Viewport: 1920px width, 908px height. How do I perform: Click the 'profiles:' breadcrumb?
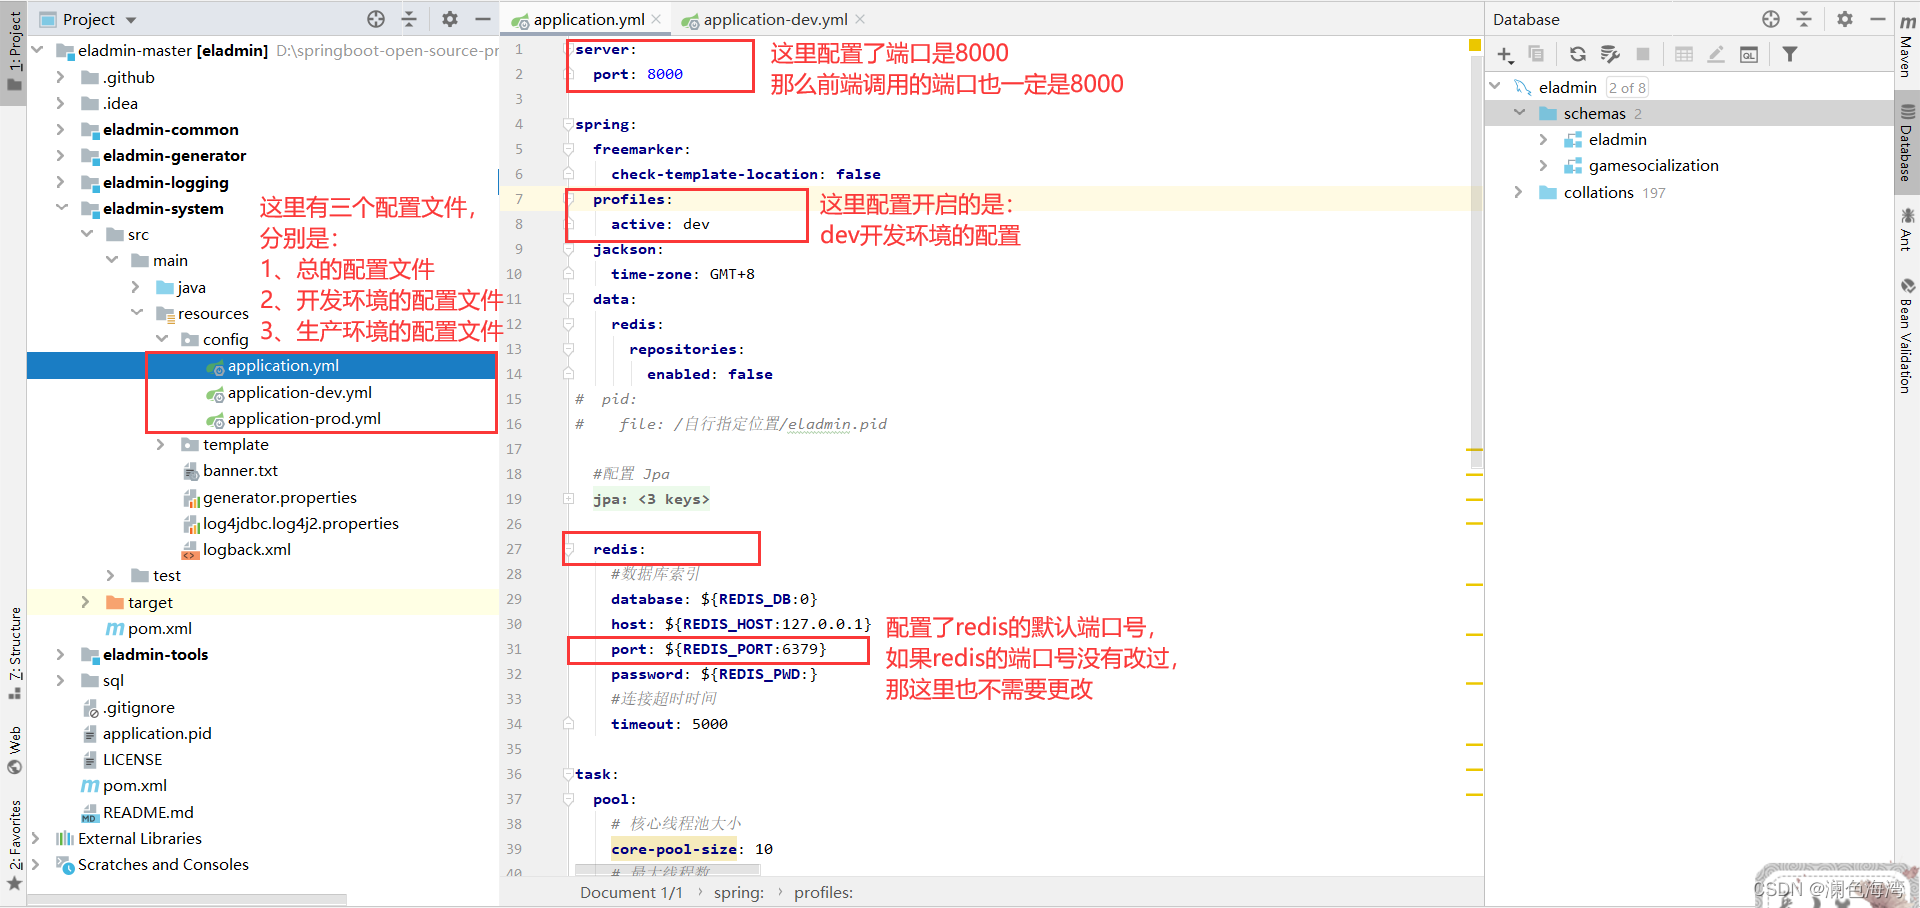click(824, 892)
